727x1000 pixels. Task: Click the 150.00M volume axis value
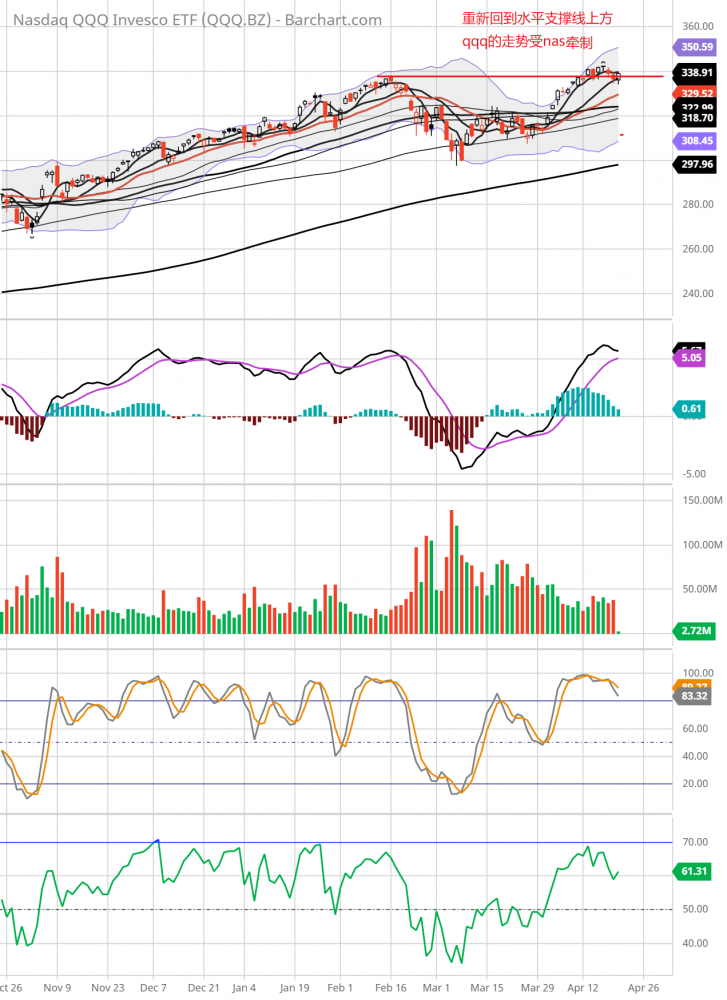(702, 500)
